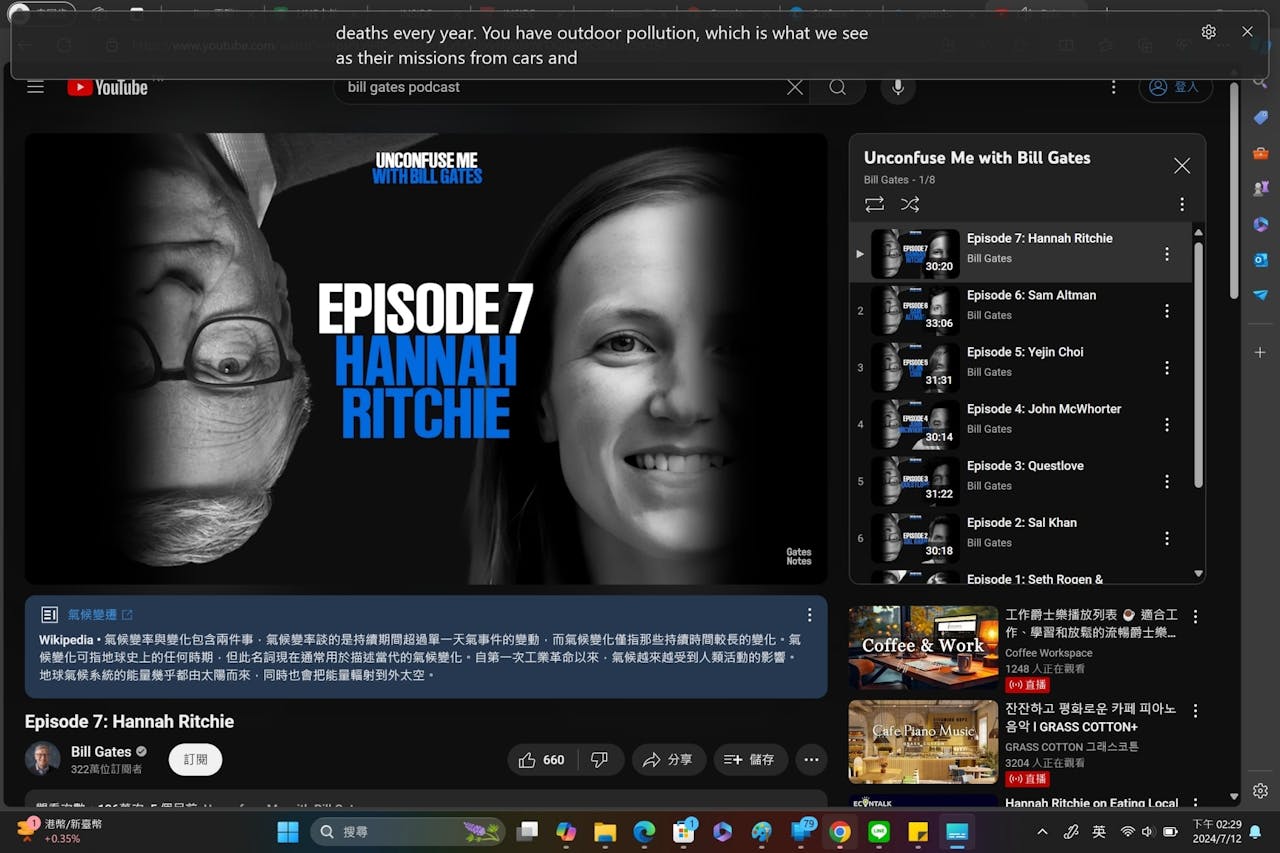Open Edge sidebar tools briefcase icon
This screenshot has width=1280, height=853.
[1260, 153]
